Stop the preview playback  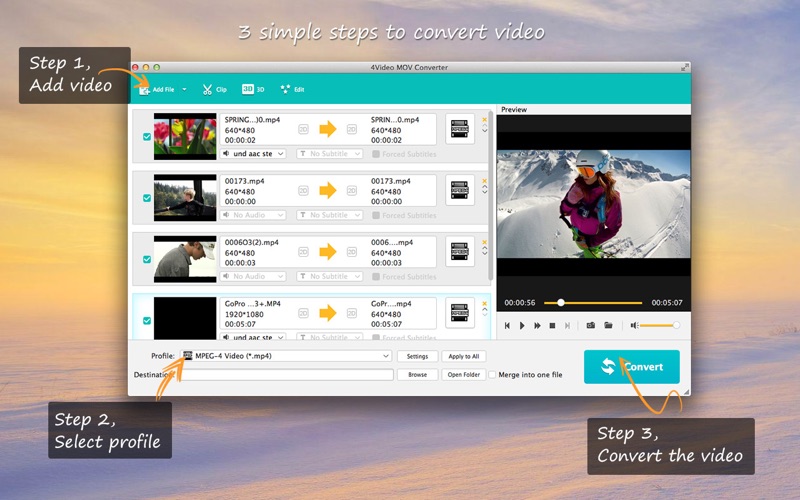552,325
